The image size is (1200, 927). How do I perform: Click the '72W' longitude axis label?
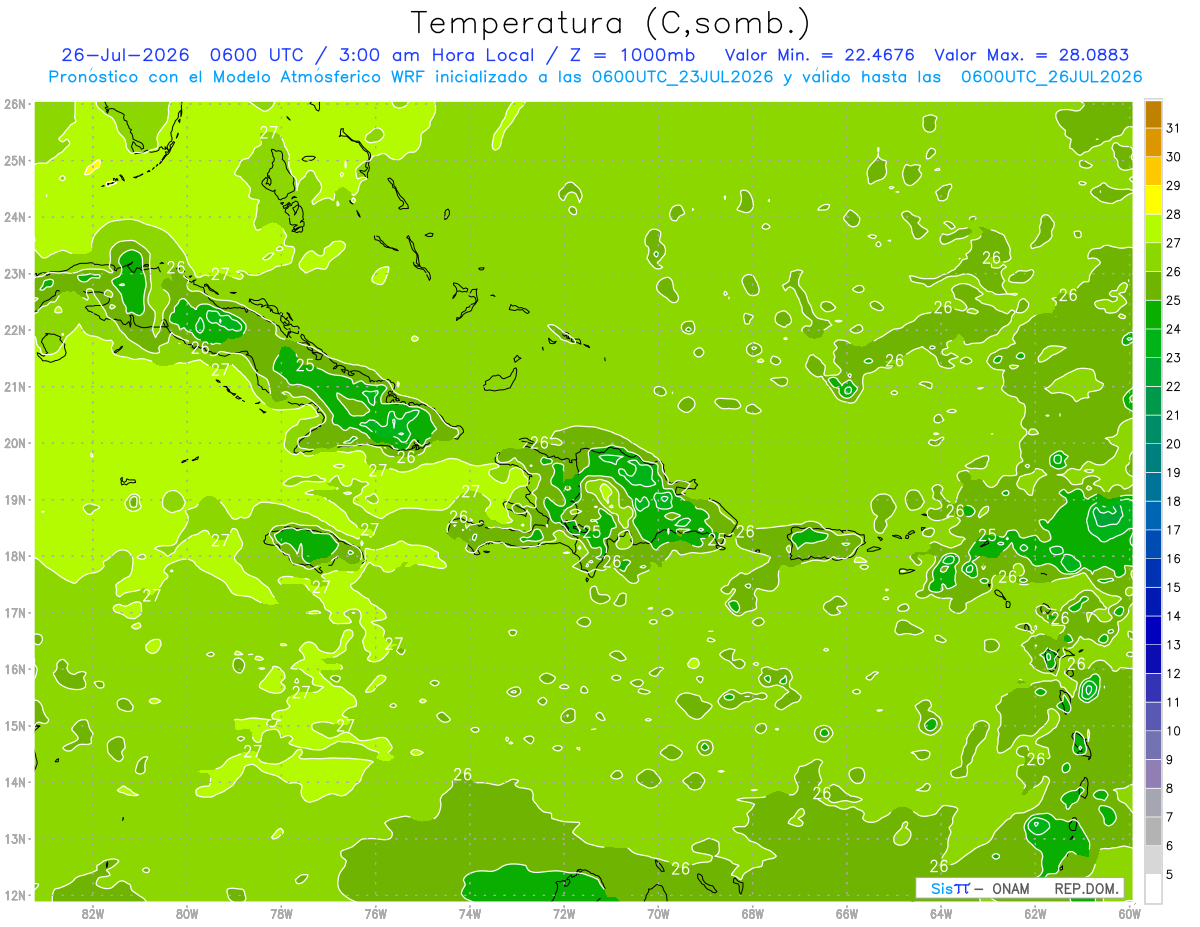[564, 913]
